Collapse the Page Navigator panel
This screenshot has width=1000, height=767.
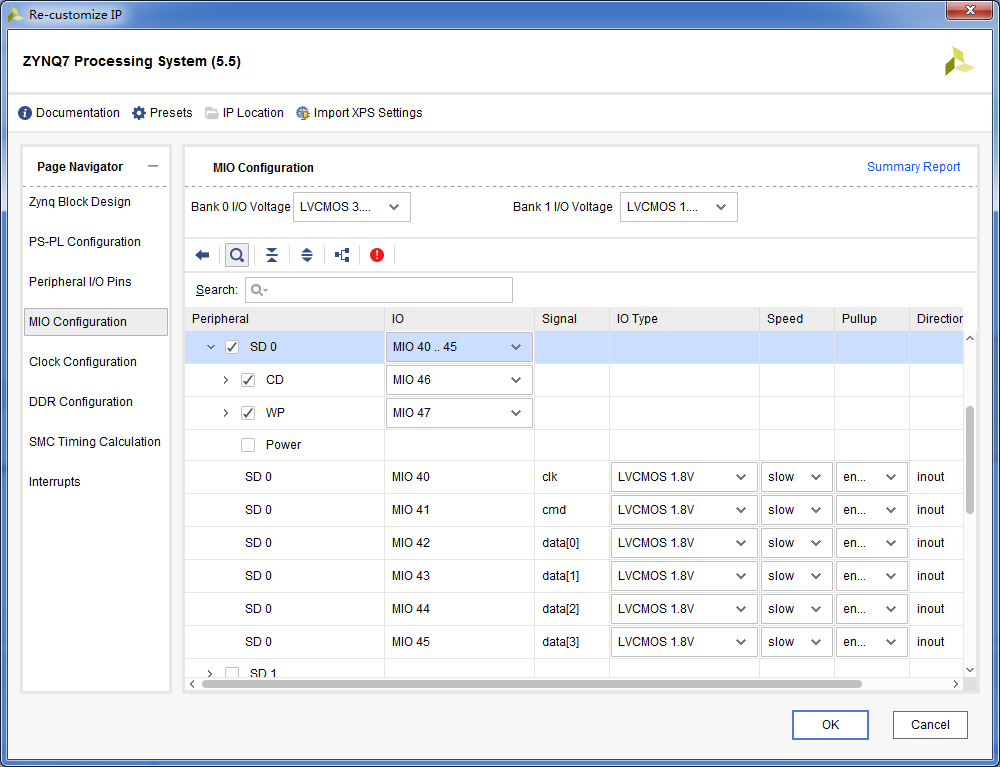[x=152, y=166]
